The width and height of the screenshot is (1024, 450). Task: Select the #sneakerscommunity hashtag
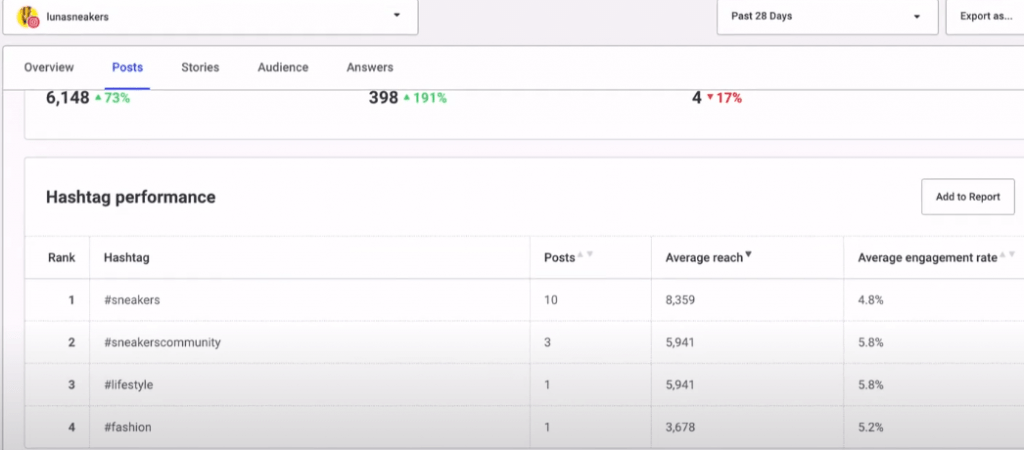[163, 342]
